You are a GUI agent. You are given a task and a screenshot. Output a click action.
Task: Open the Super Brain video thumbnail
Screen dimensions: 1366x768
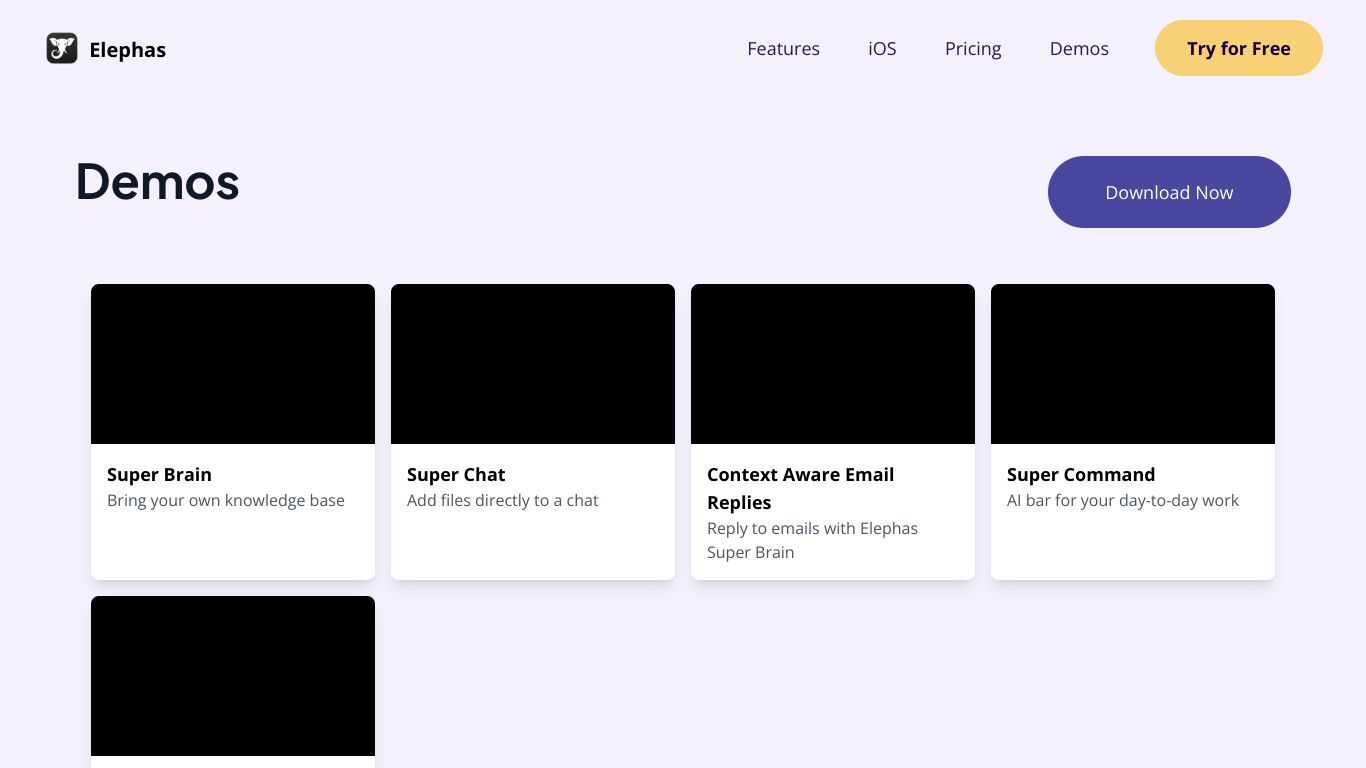(x=233, y=364)
